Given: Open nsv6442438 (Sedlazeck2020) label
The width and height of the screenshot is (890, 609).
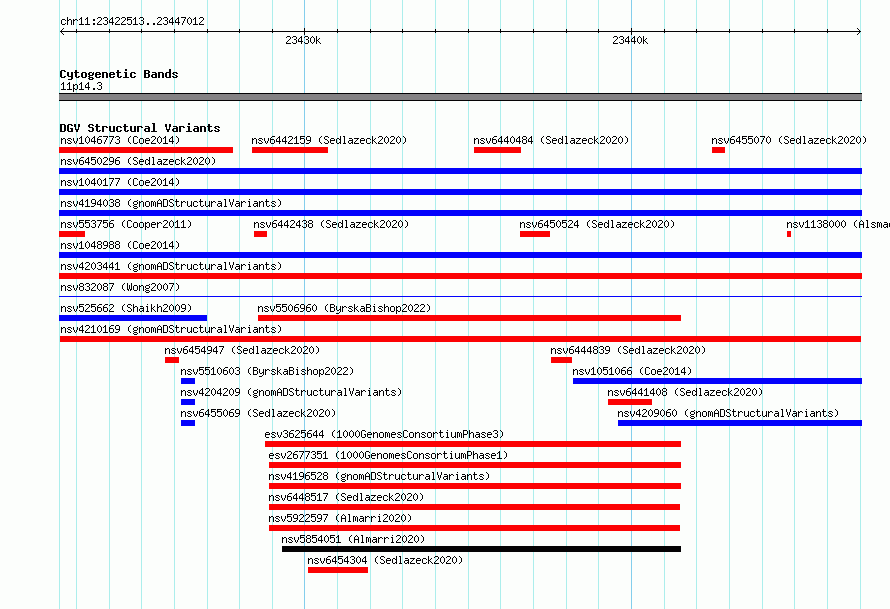Looking at the screenshot, I should [331, 224].
